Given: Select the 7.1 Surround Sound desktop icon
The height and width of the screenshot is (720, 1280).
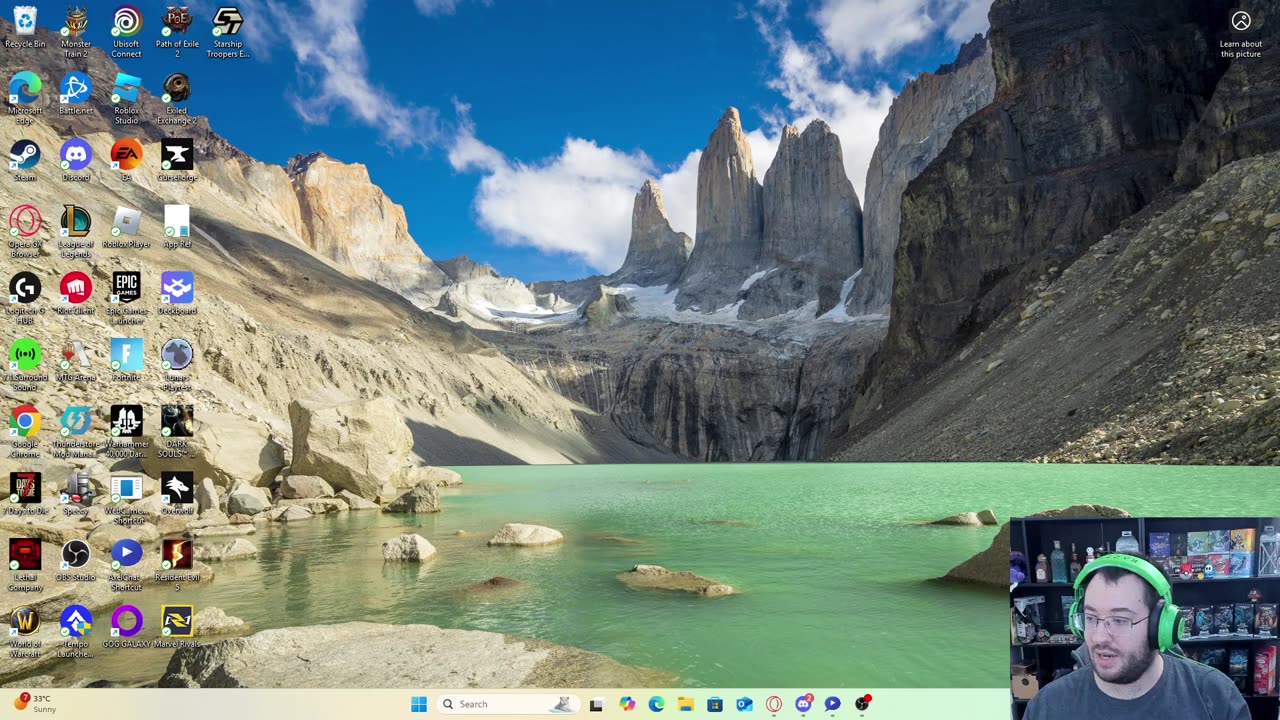Looking at the screenshot, I should [x=25, y=365].
